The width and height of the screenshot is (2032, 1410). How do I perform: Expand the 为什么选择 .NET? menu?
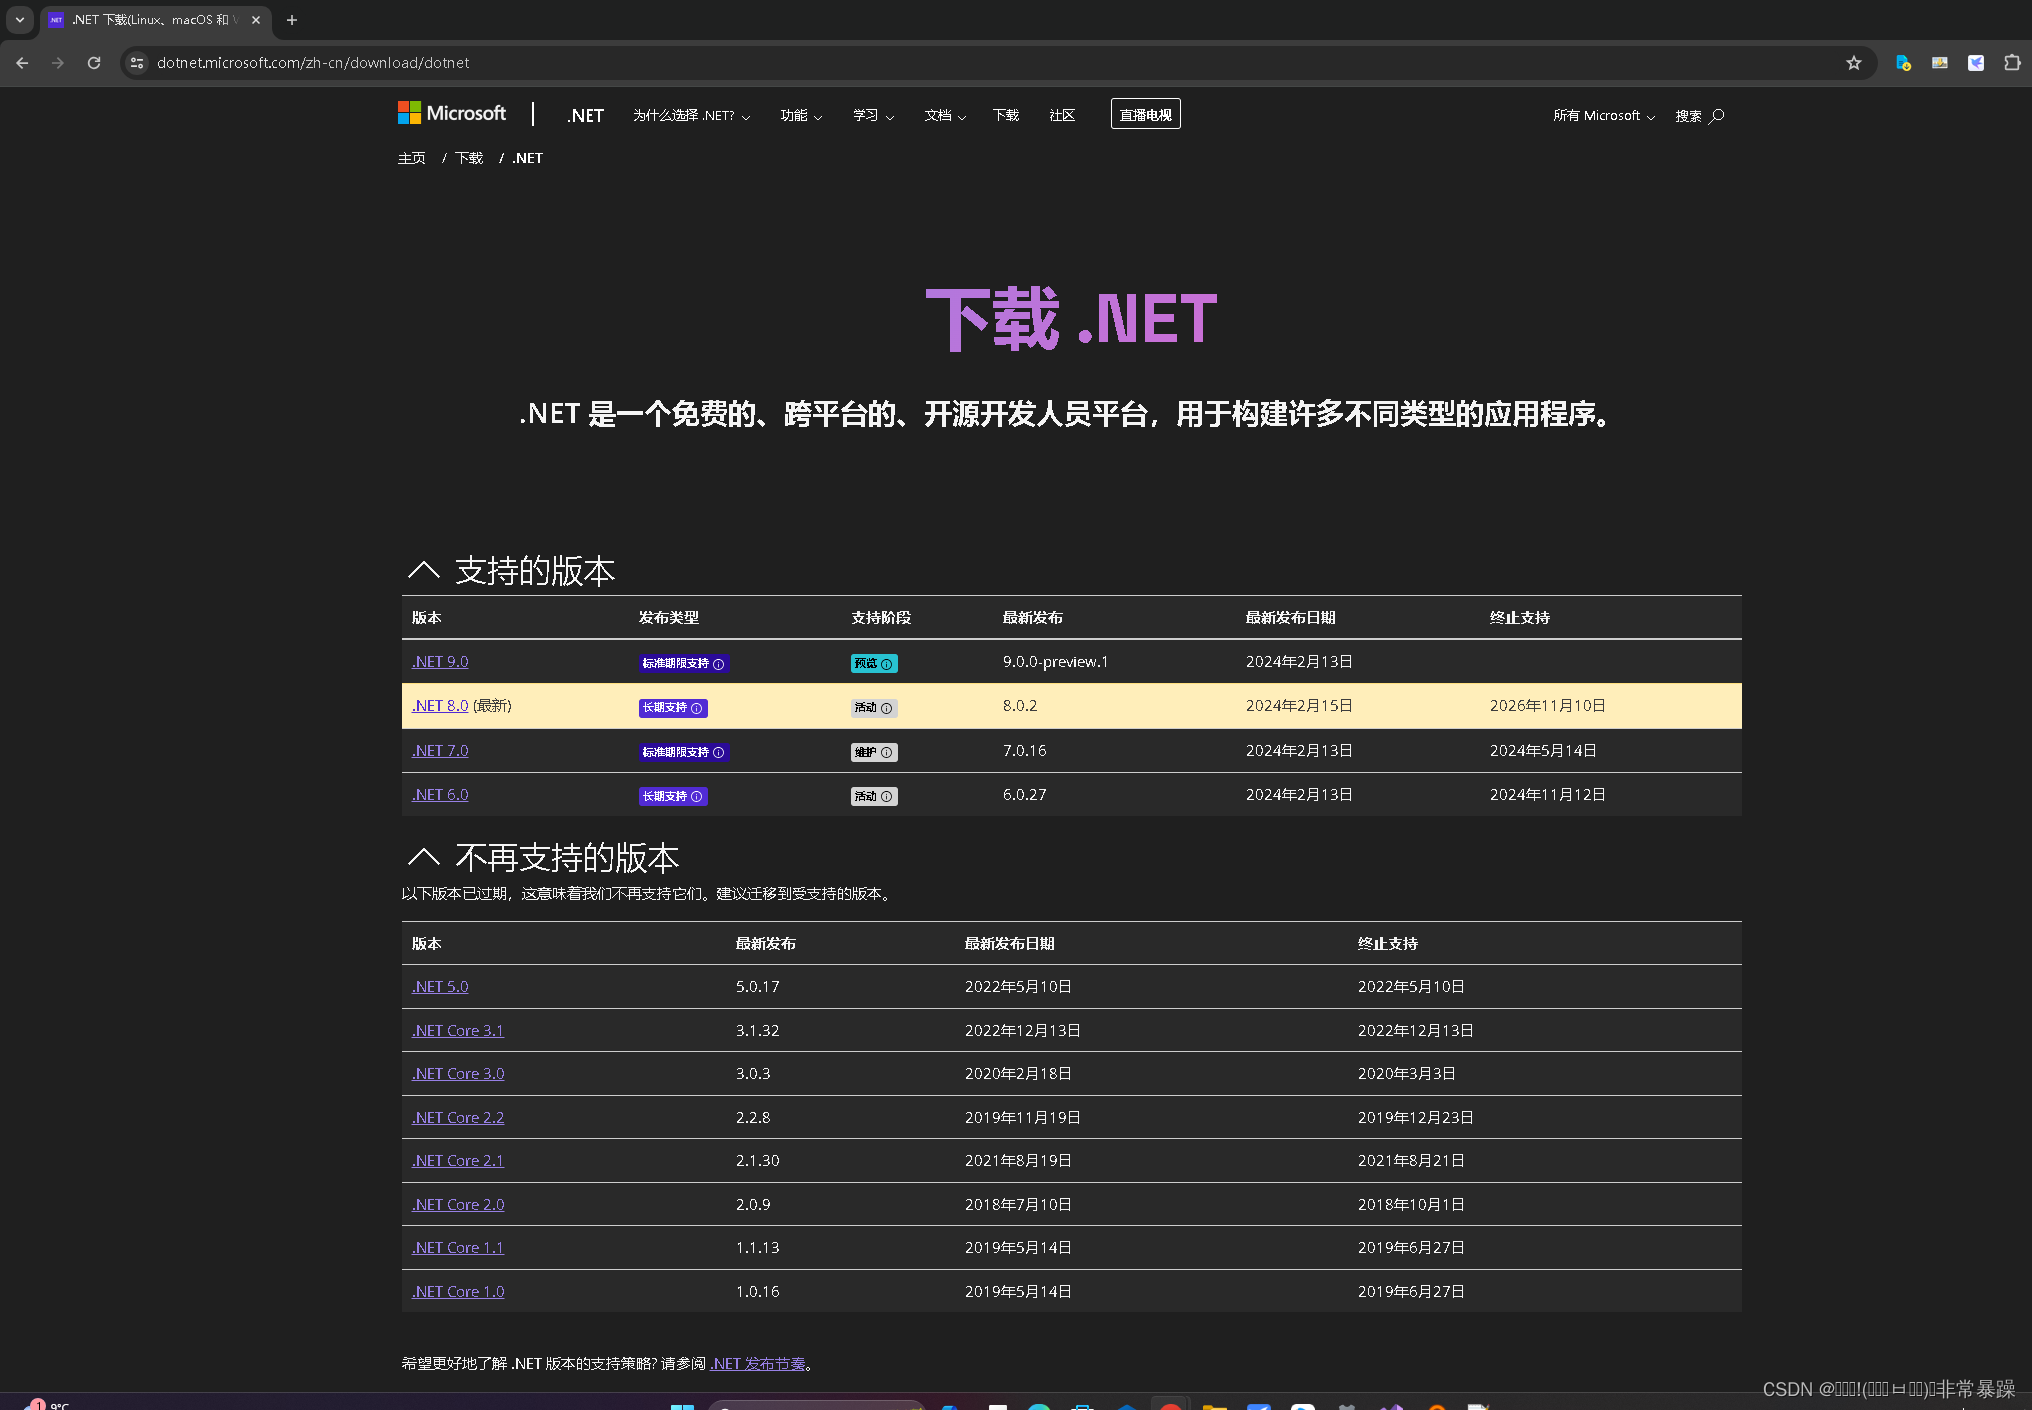click(691, 116)
